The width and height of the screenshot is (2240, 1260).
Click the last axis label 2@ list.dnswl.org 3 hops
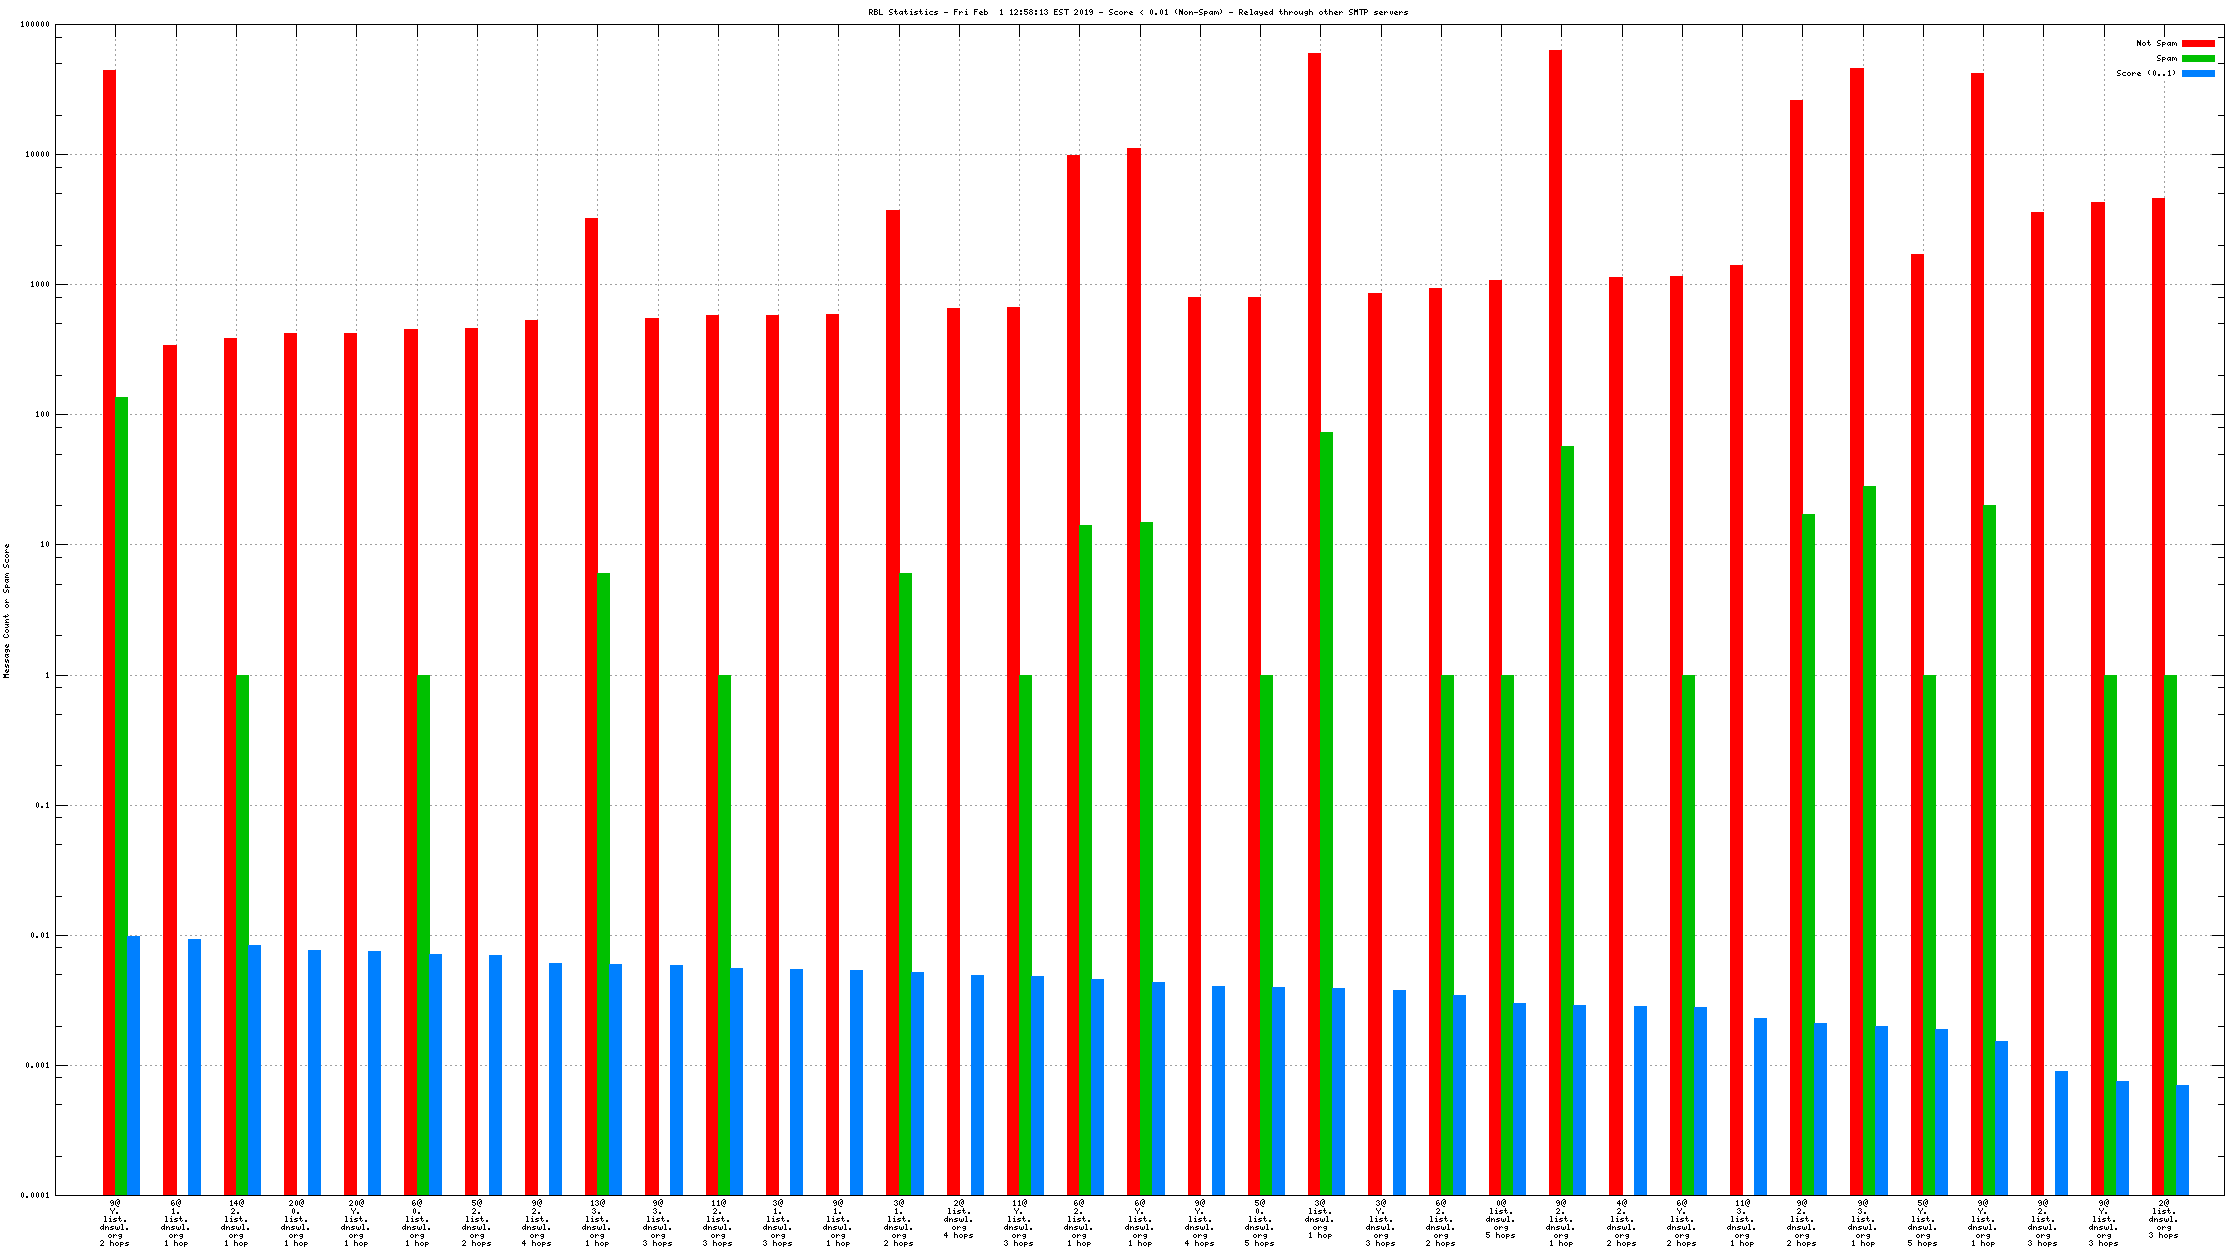[x=2163, y=1219]
